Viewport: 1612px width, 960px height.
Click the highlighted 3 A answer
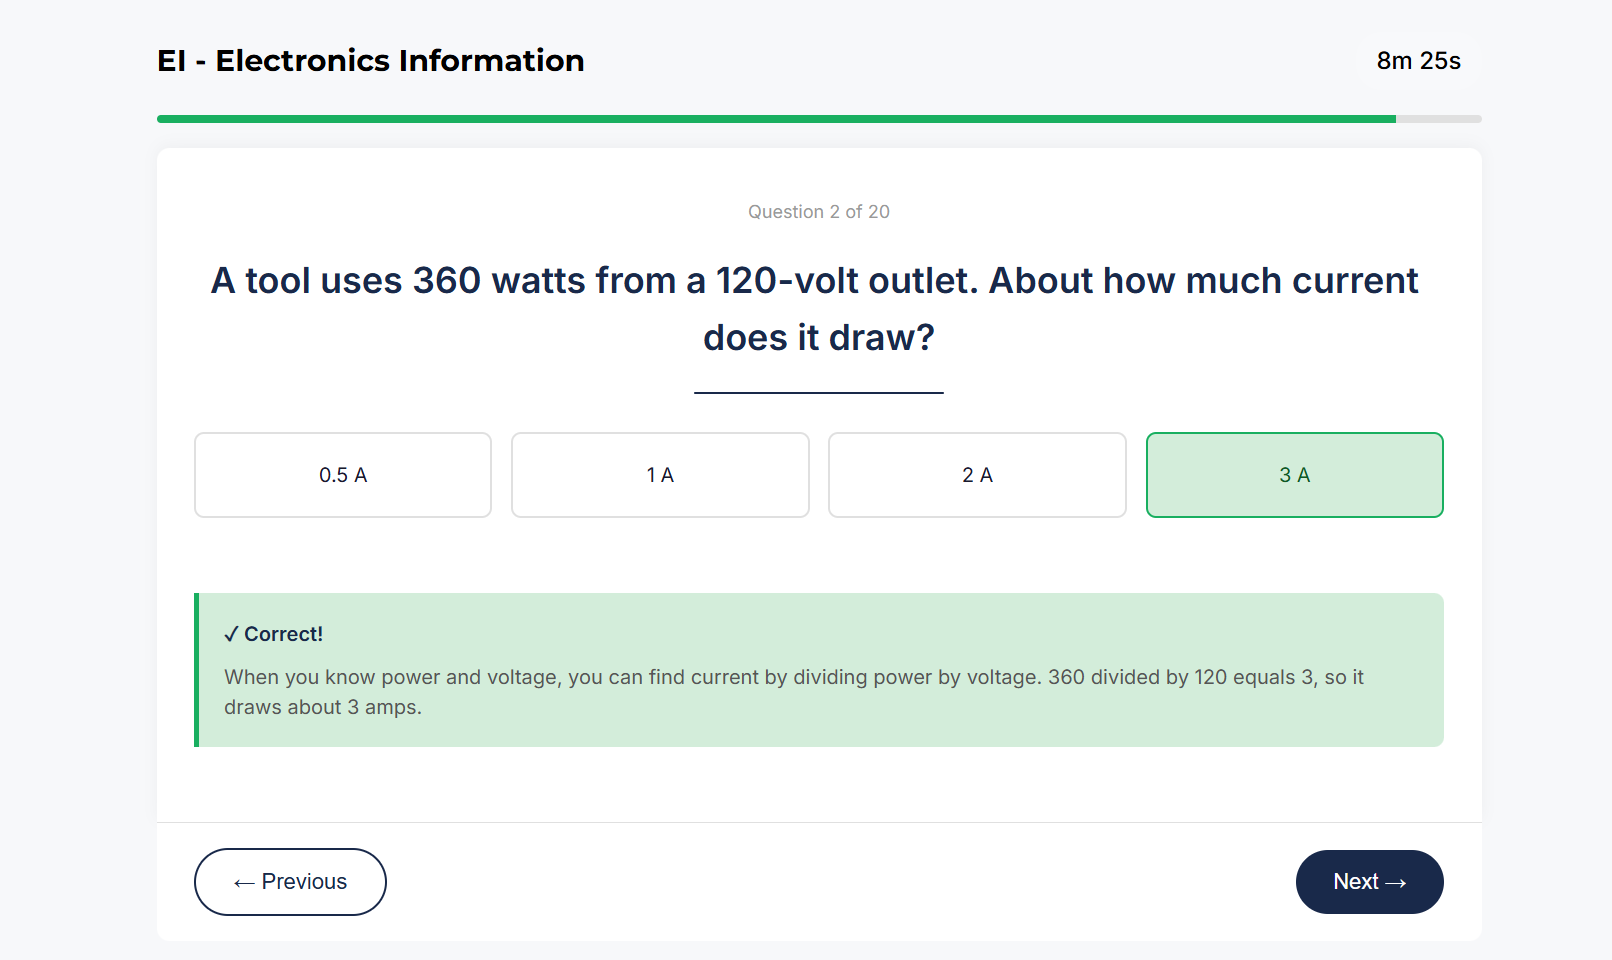(x=1294, y=475)
